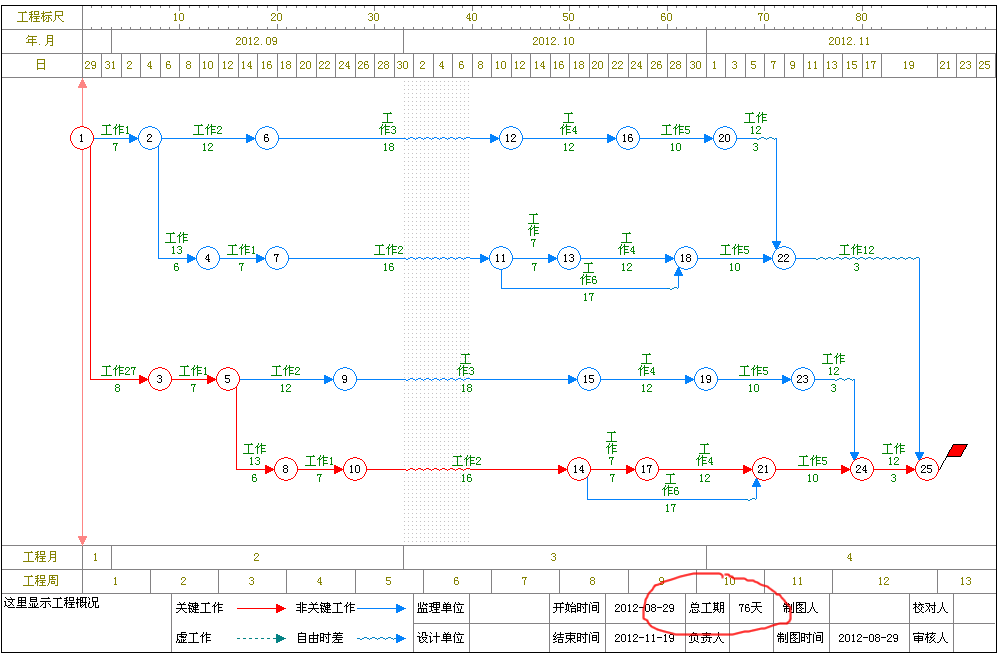Click the 监理单位 cell
1004x658 pixels.
point(441,608)
